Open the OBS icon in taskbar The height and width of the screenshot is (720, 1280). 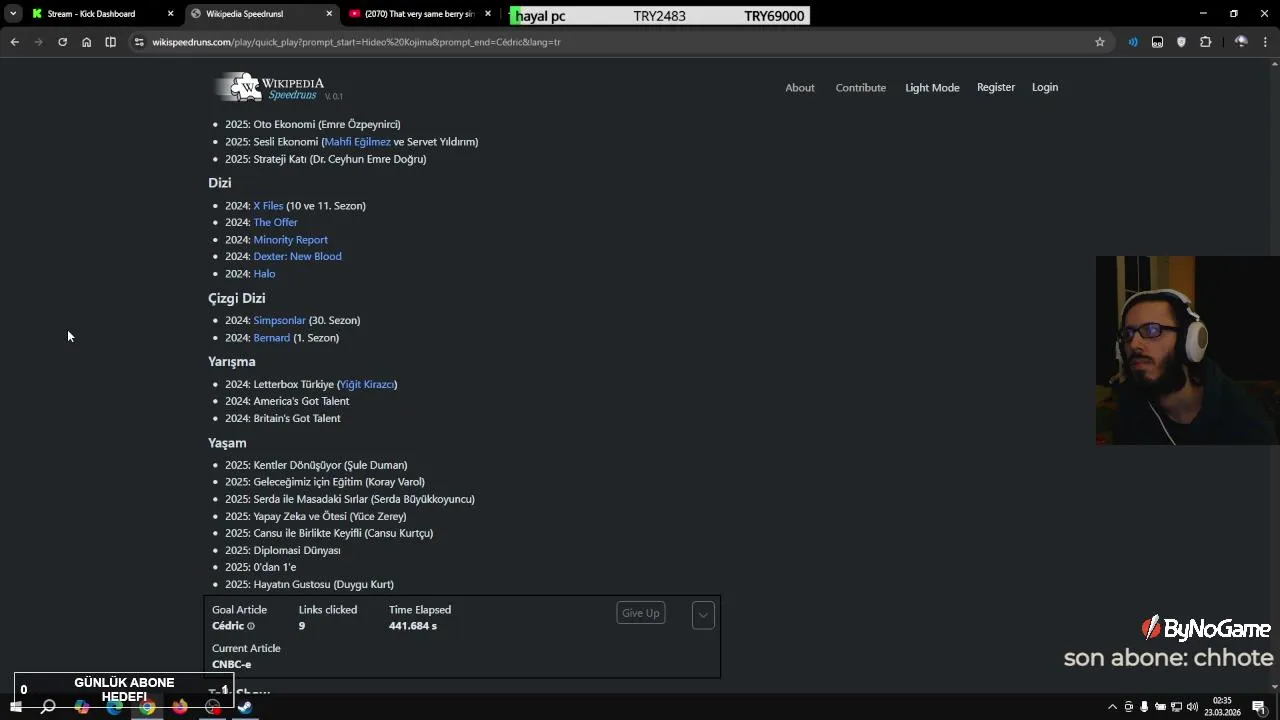212,707
